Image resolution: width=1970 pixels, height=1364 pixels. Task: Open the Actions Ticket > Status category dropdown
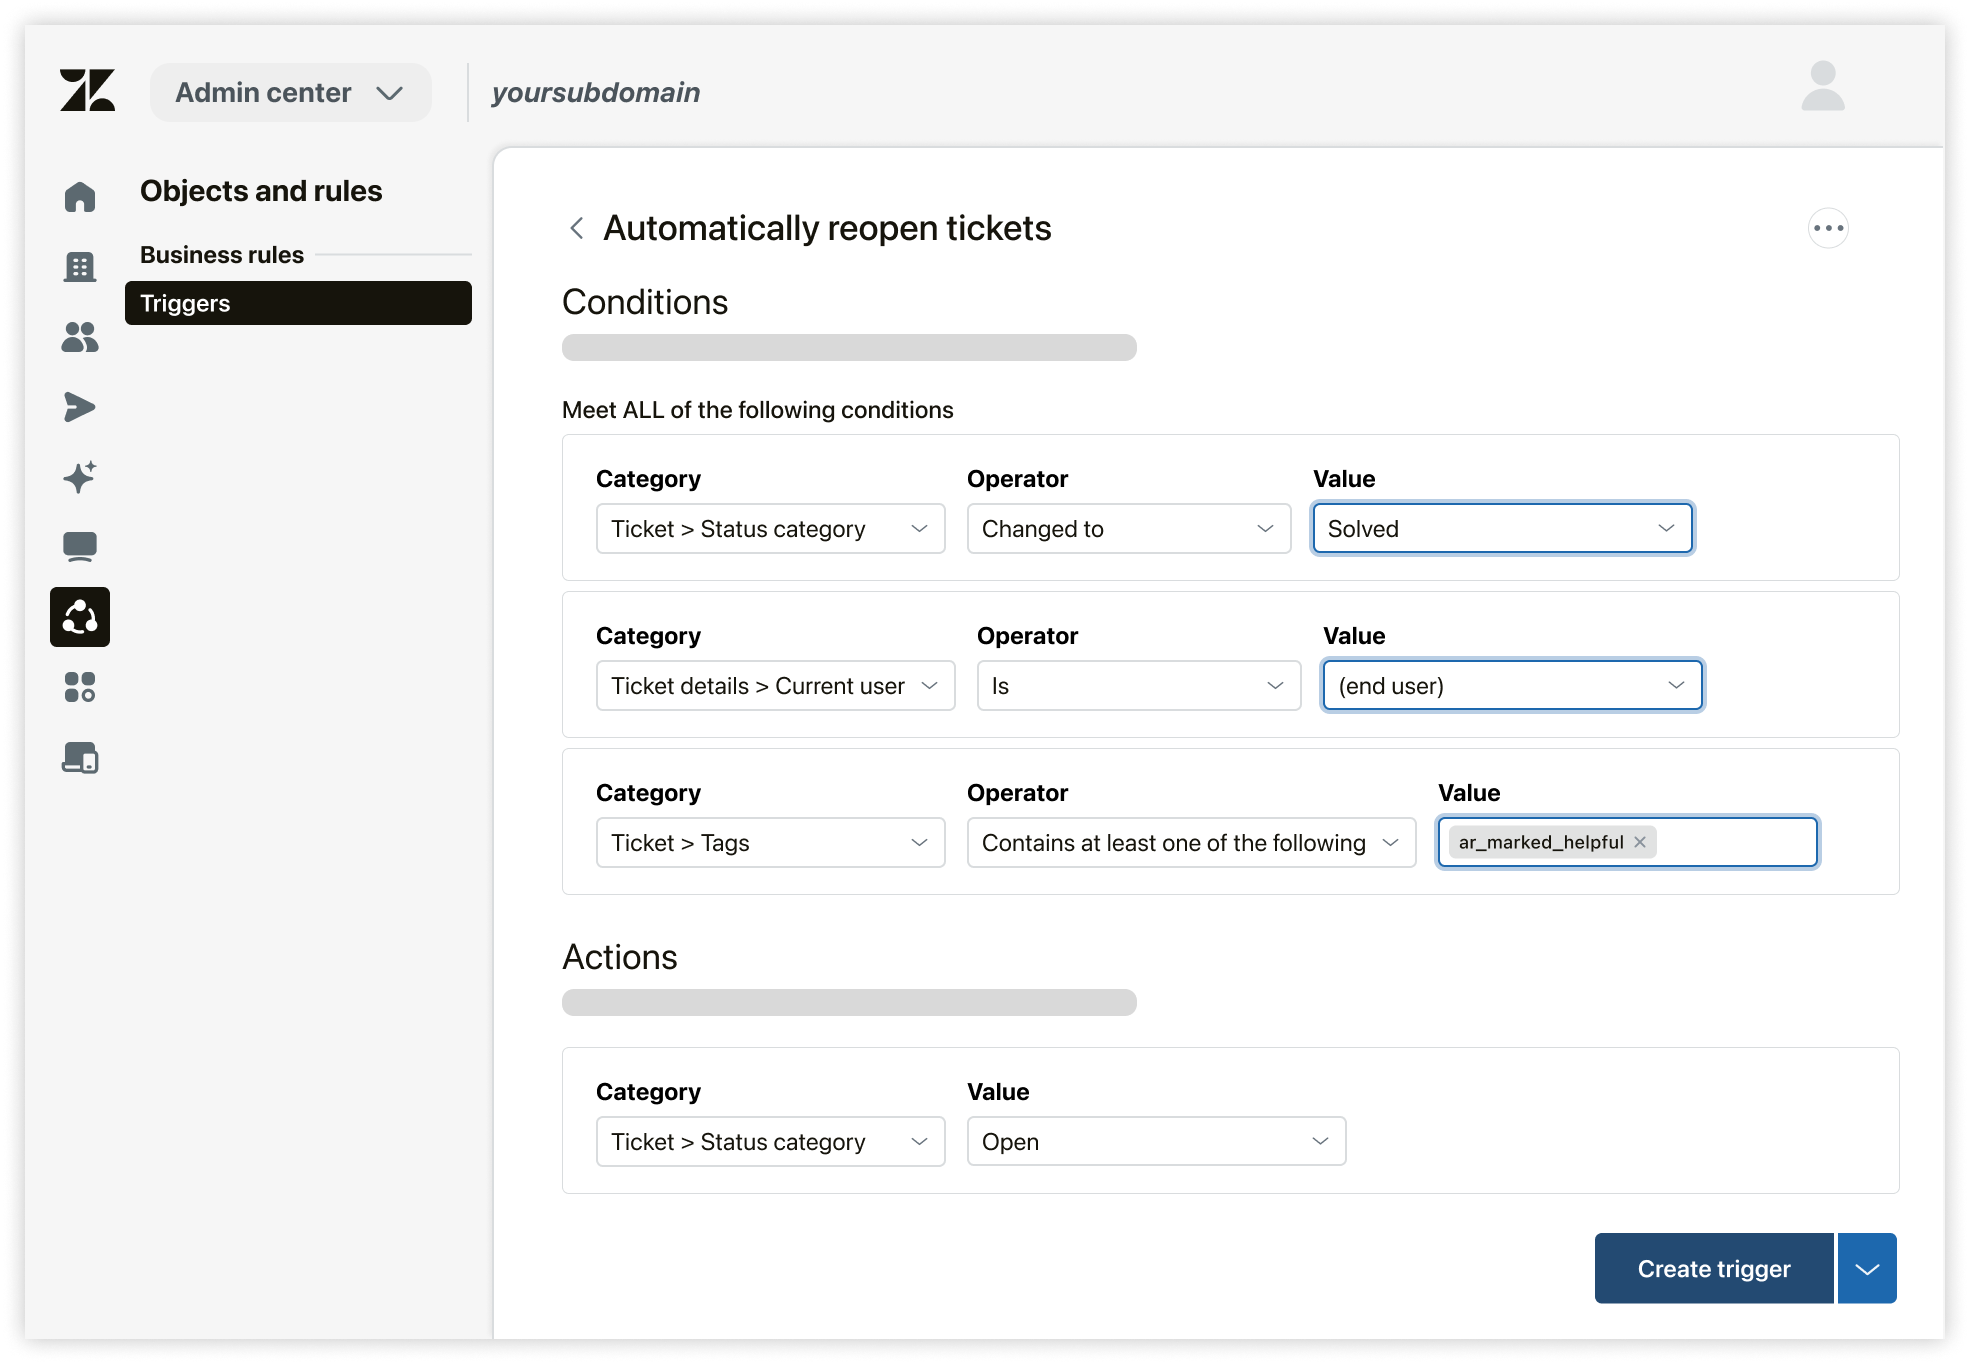coord(771,1142)
